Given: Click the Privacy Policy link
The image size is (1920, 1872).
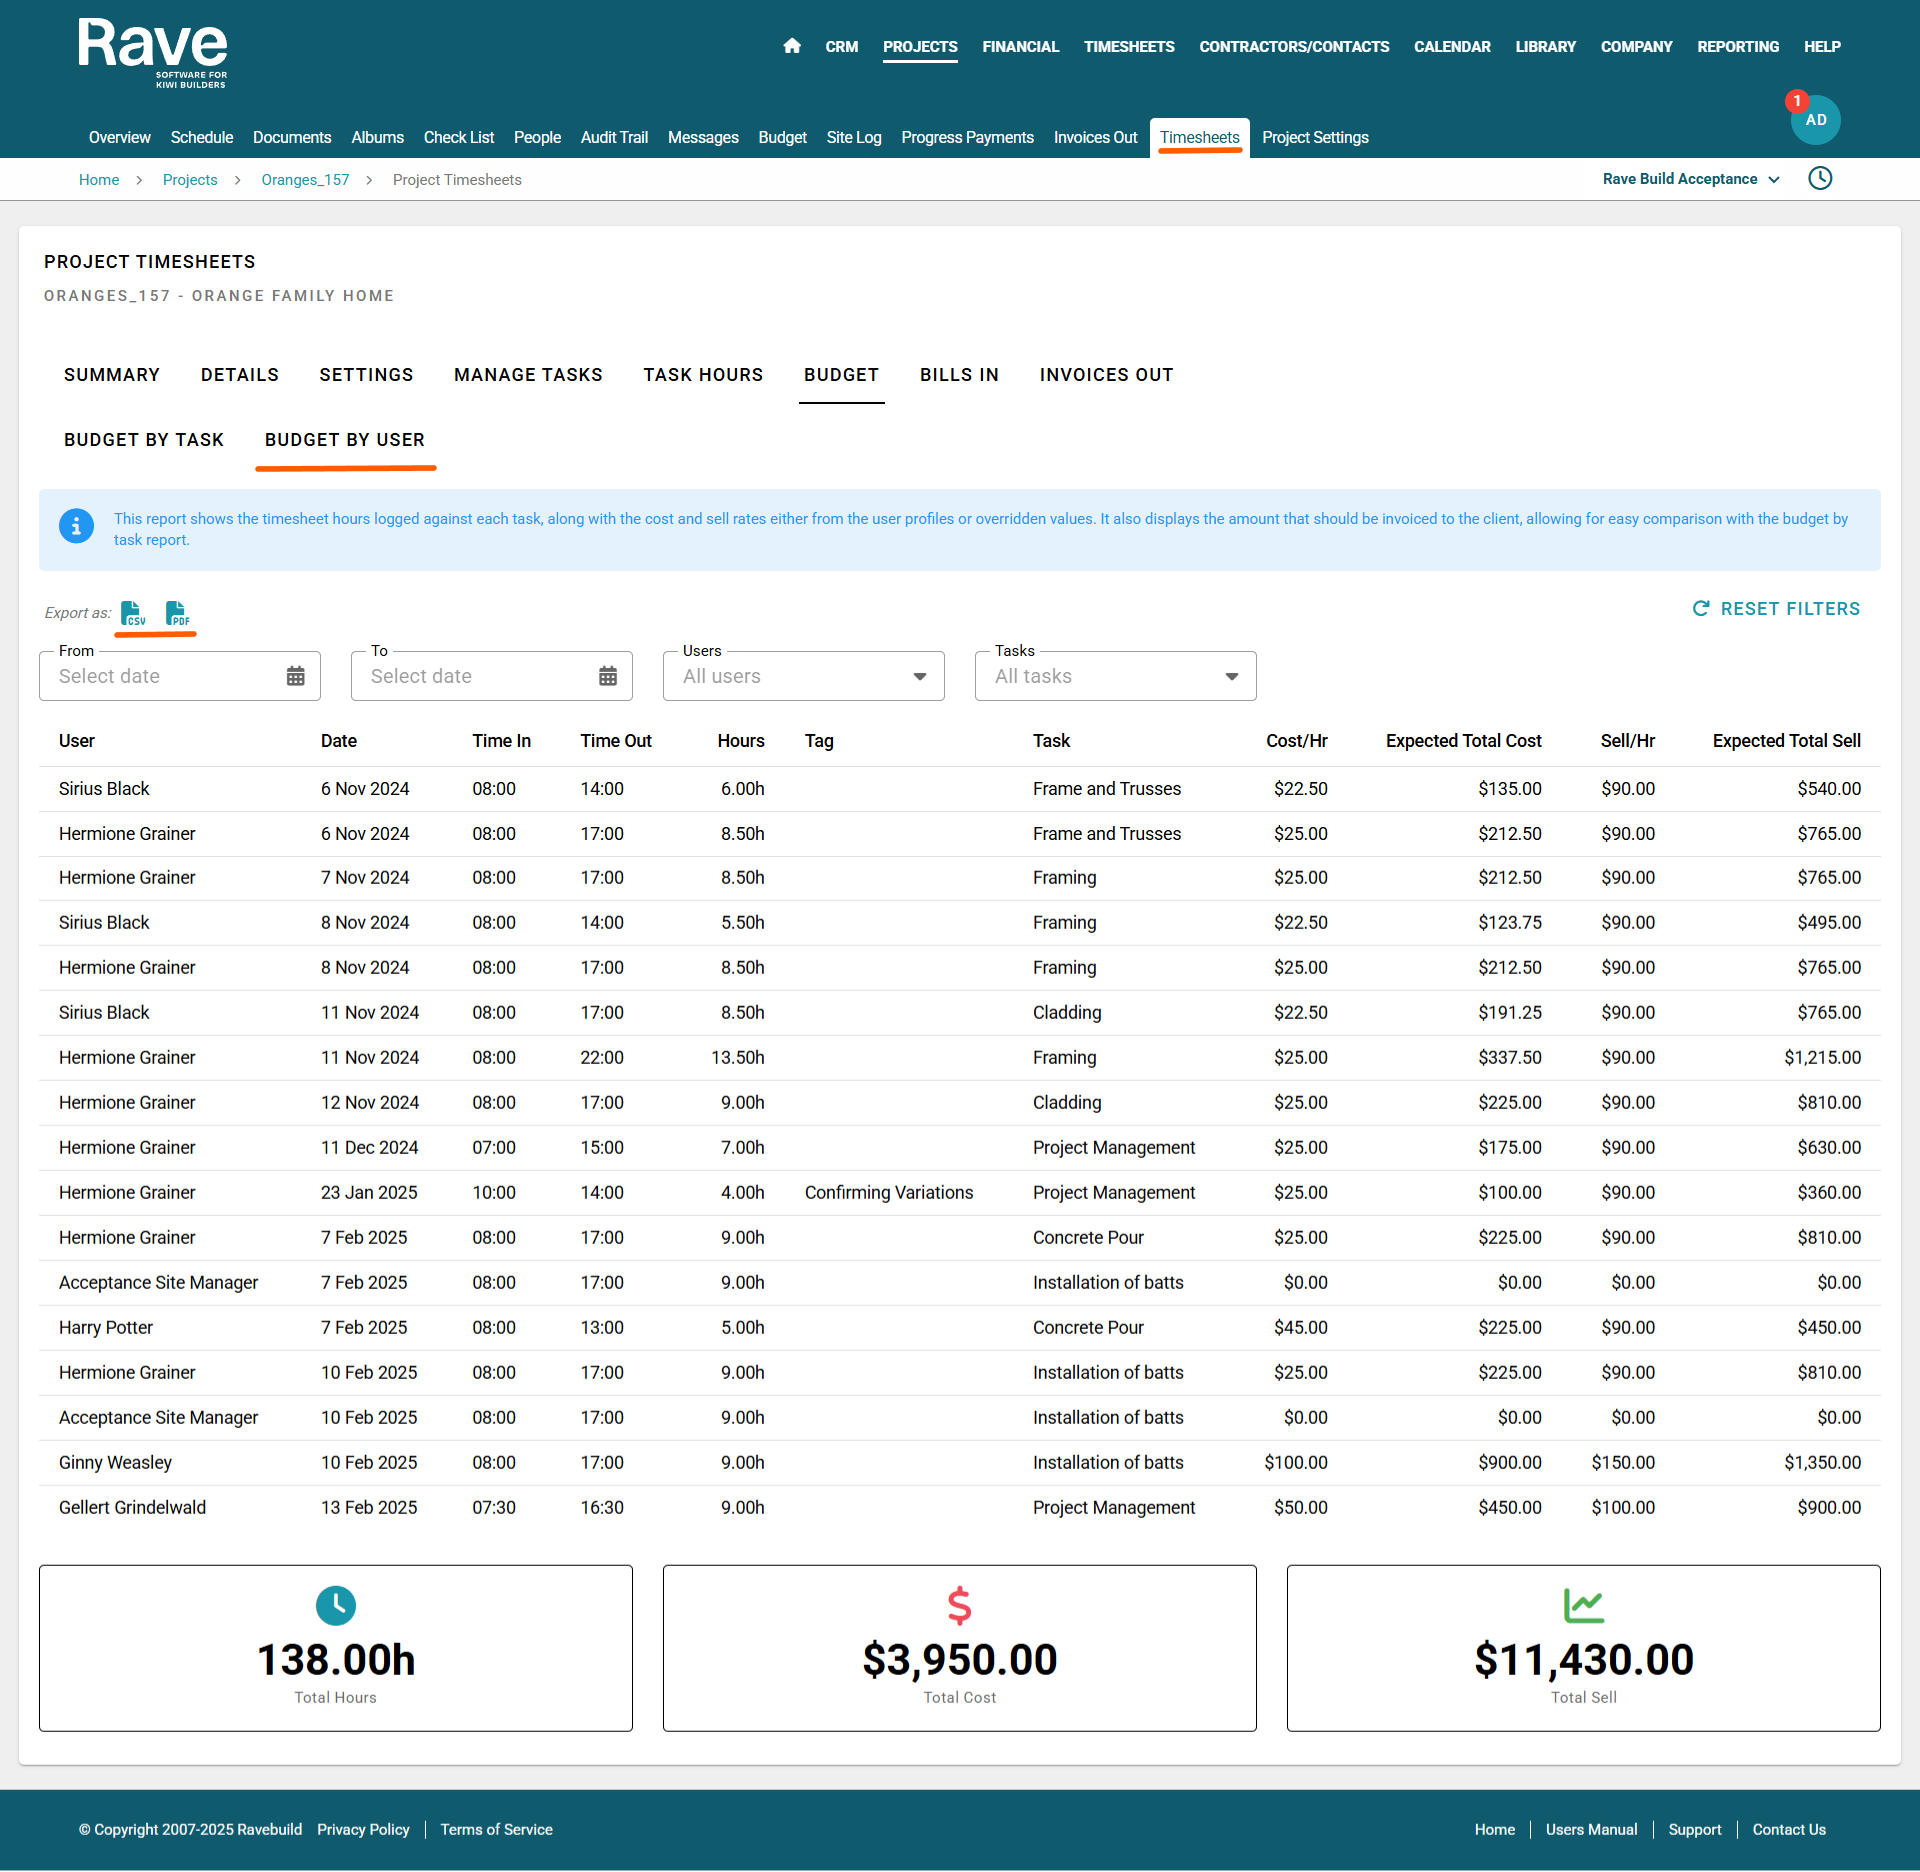Looking at the screenshot, I should pyautogui.click(x=363, y=1830).
